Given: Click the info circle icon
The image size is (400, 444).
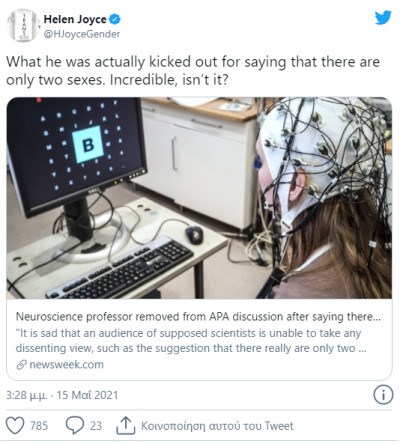Looking at the screenshot, I should point(383,395).
